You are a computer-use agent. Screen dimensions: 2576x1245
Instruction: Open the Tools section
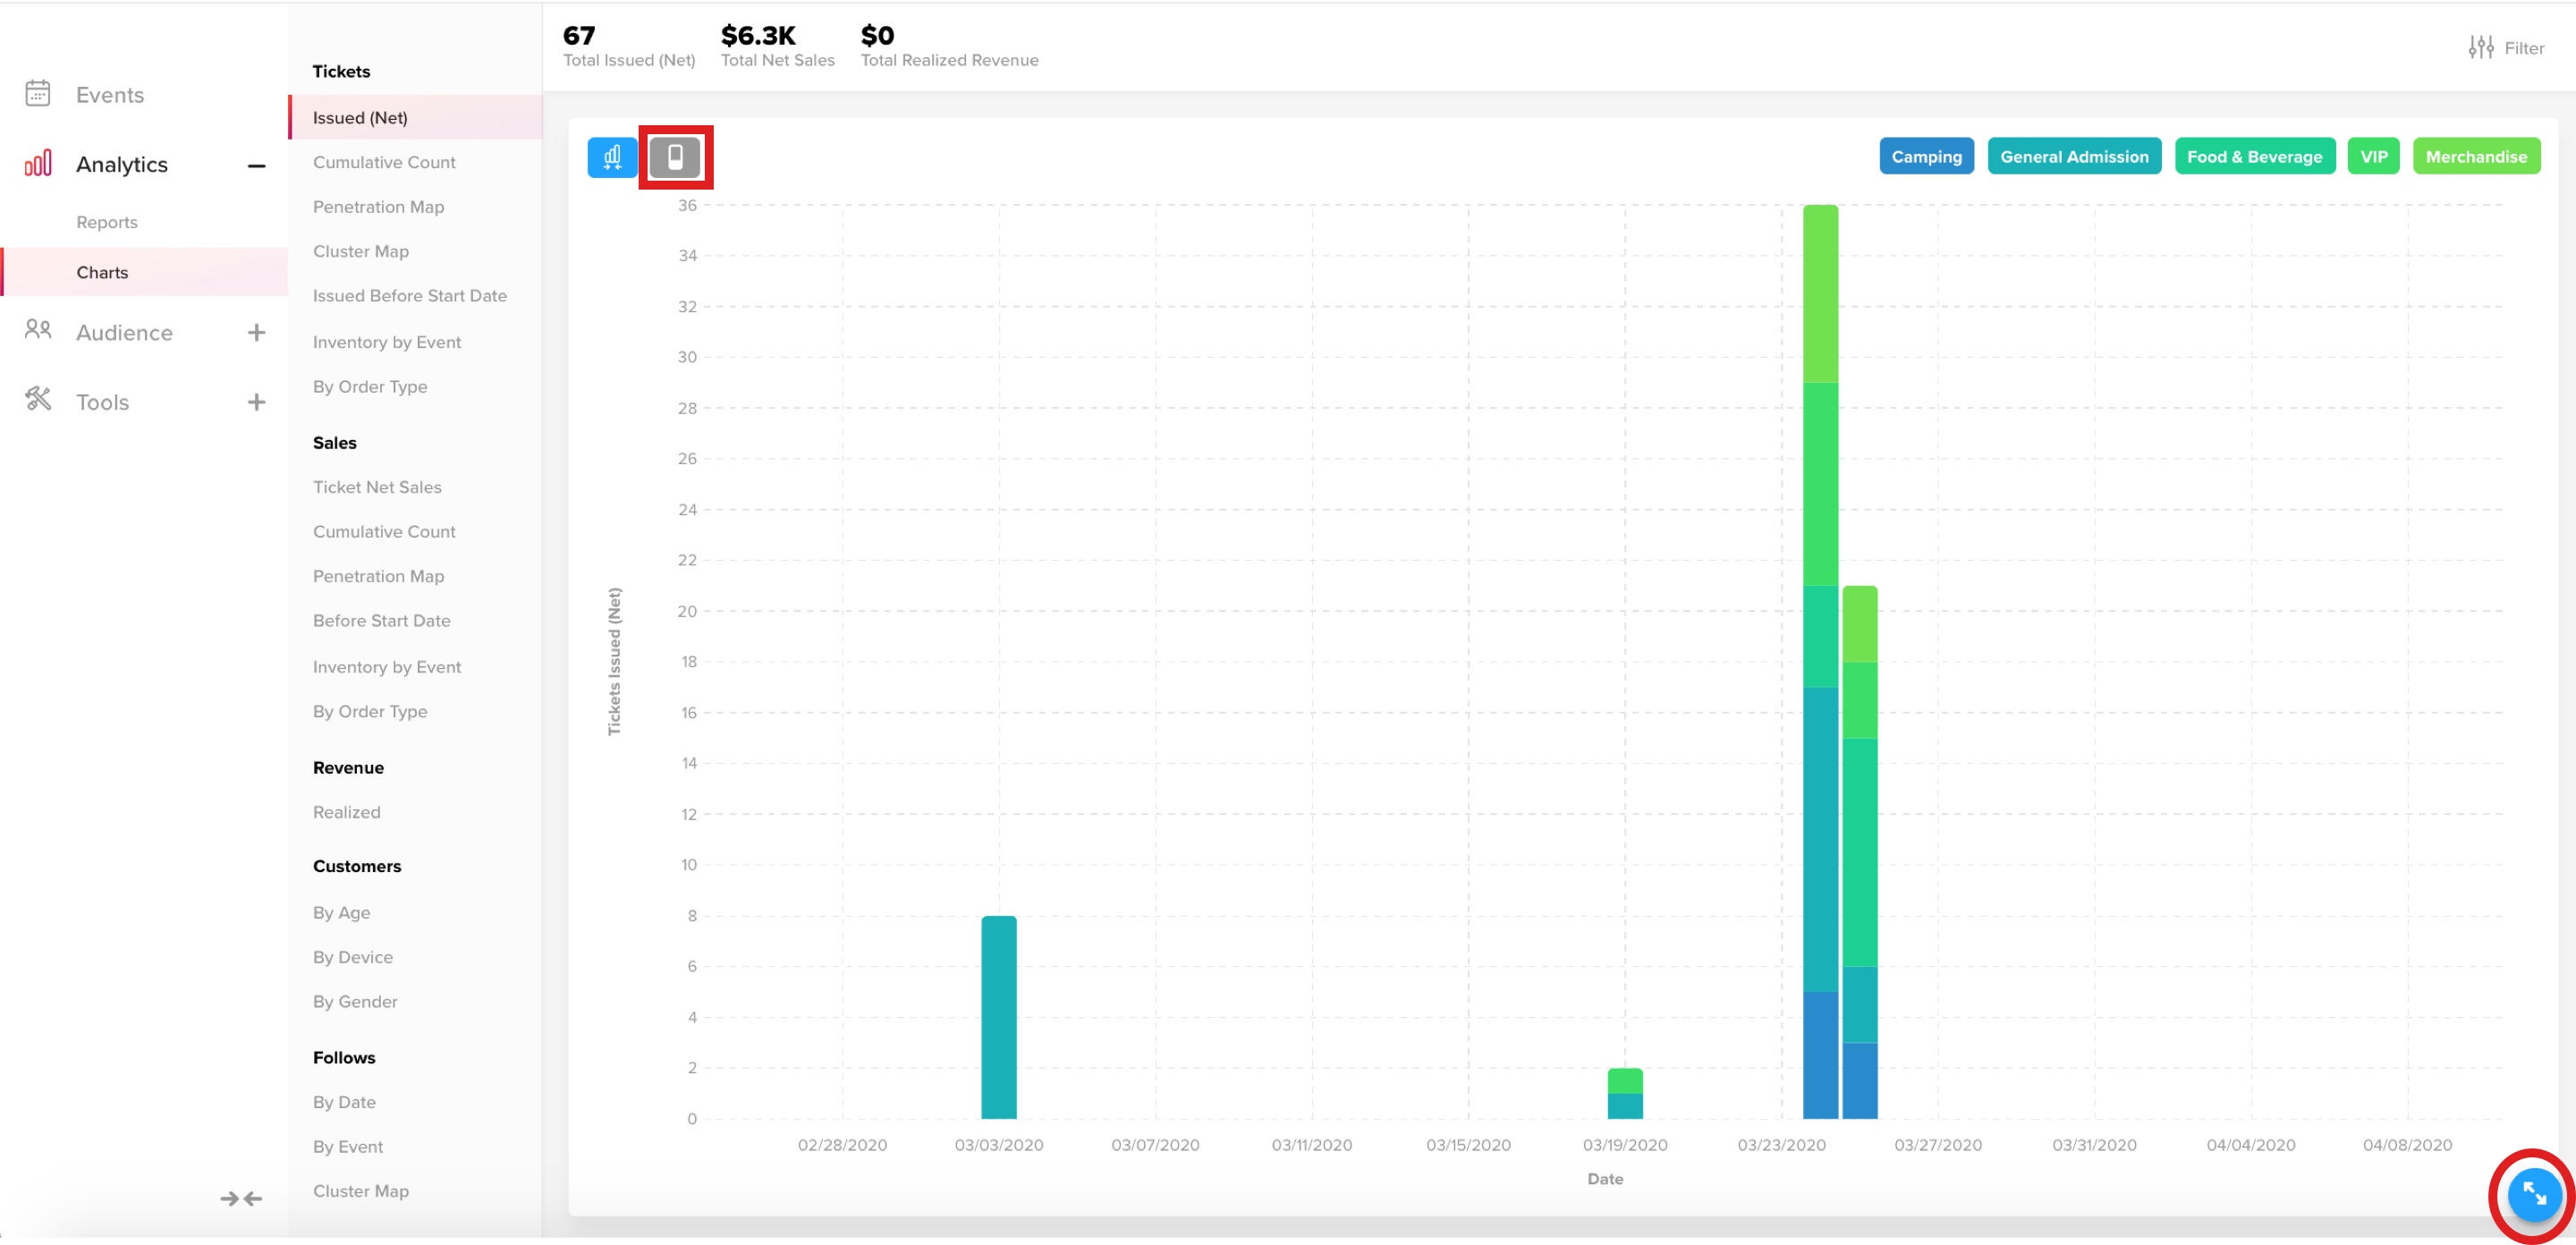[x=102, y=402]
